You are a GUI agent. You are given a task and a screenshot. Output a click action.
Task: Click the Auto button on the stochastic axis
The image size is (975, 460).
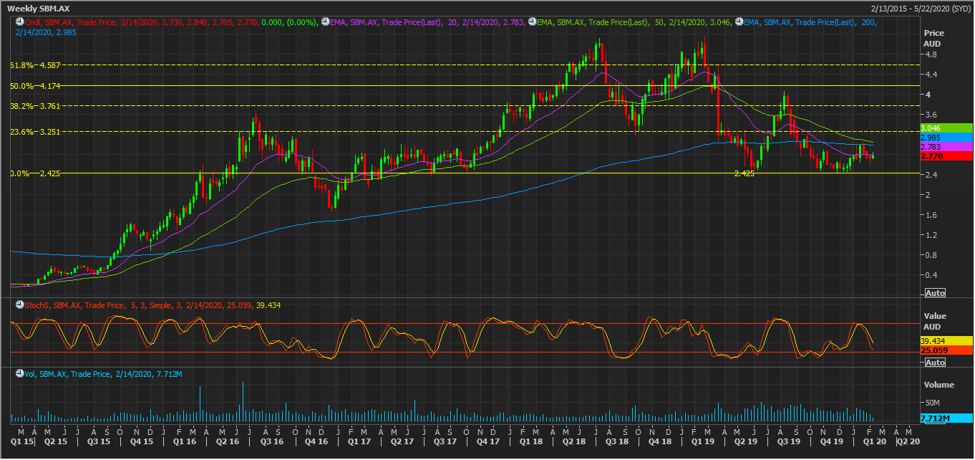[935, 362]
